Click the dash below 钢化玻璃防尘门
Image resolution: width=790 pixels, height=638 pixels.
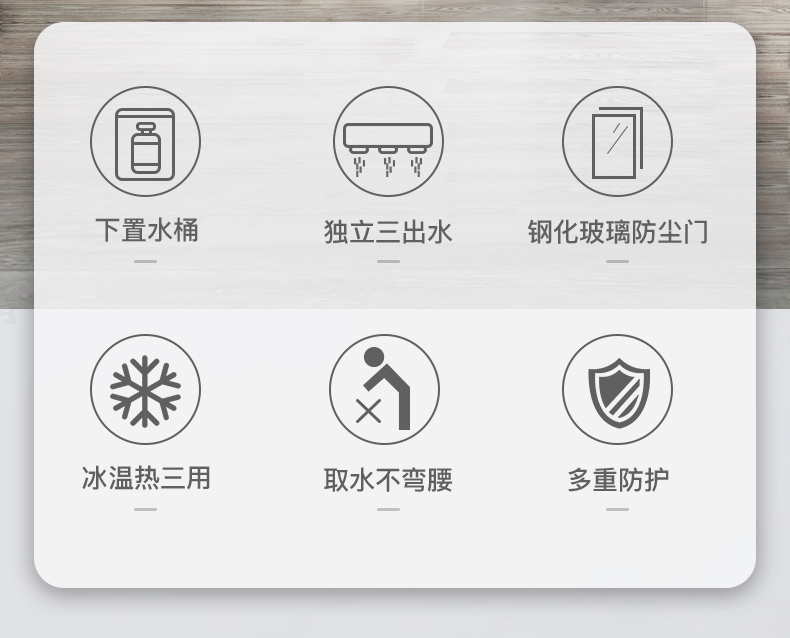click(x=617, y=261)
